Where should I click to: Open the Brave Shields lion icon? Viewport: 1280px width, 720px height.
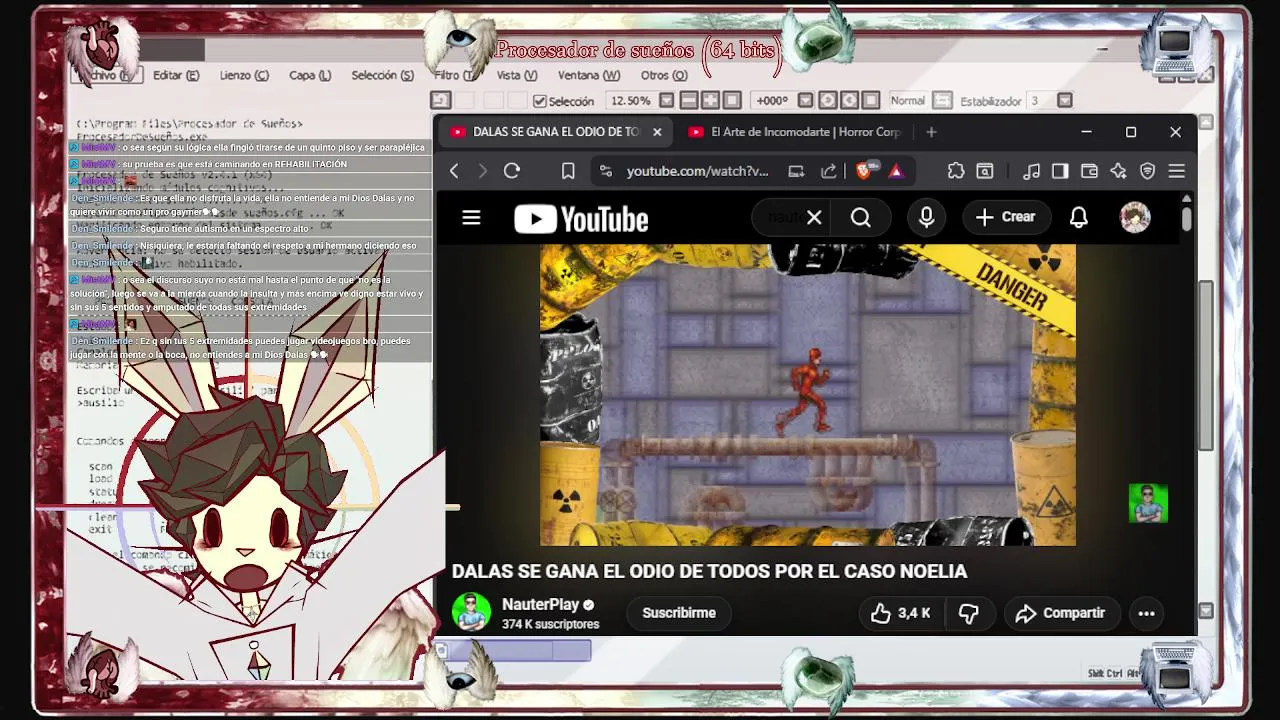point(864,171)
